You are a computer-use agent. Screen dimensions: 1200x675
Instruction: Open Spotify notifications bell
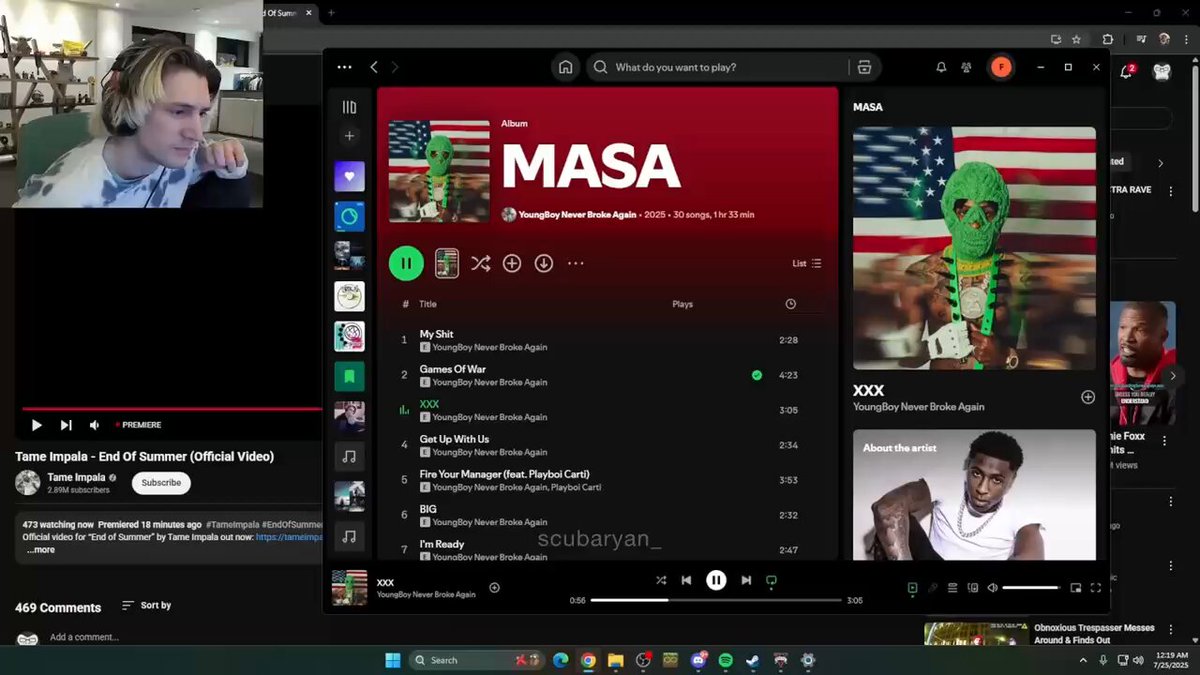click(941, 67)
